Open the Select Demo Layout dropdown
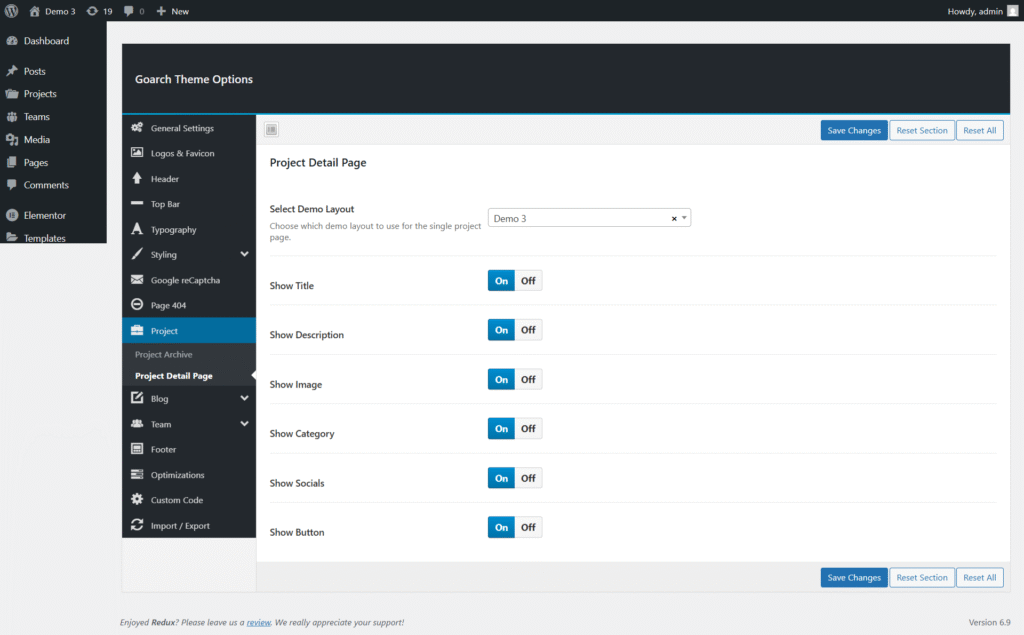 589,218
